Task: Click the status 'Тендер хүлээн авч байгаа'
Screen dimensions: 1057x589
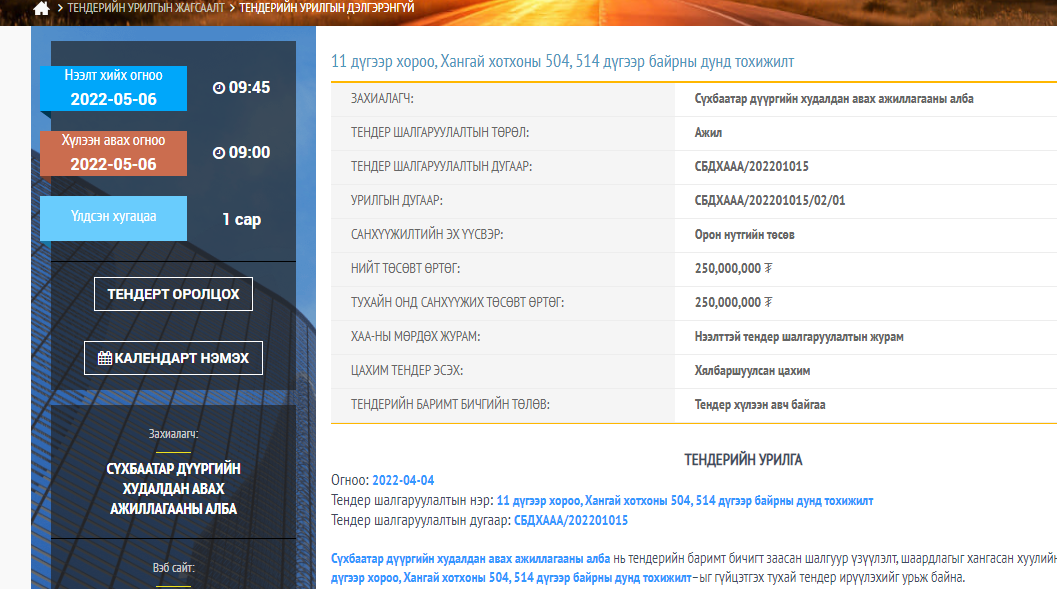Action: pos(760,405)
